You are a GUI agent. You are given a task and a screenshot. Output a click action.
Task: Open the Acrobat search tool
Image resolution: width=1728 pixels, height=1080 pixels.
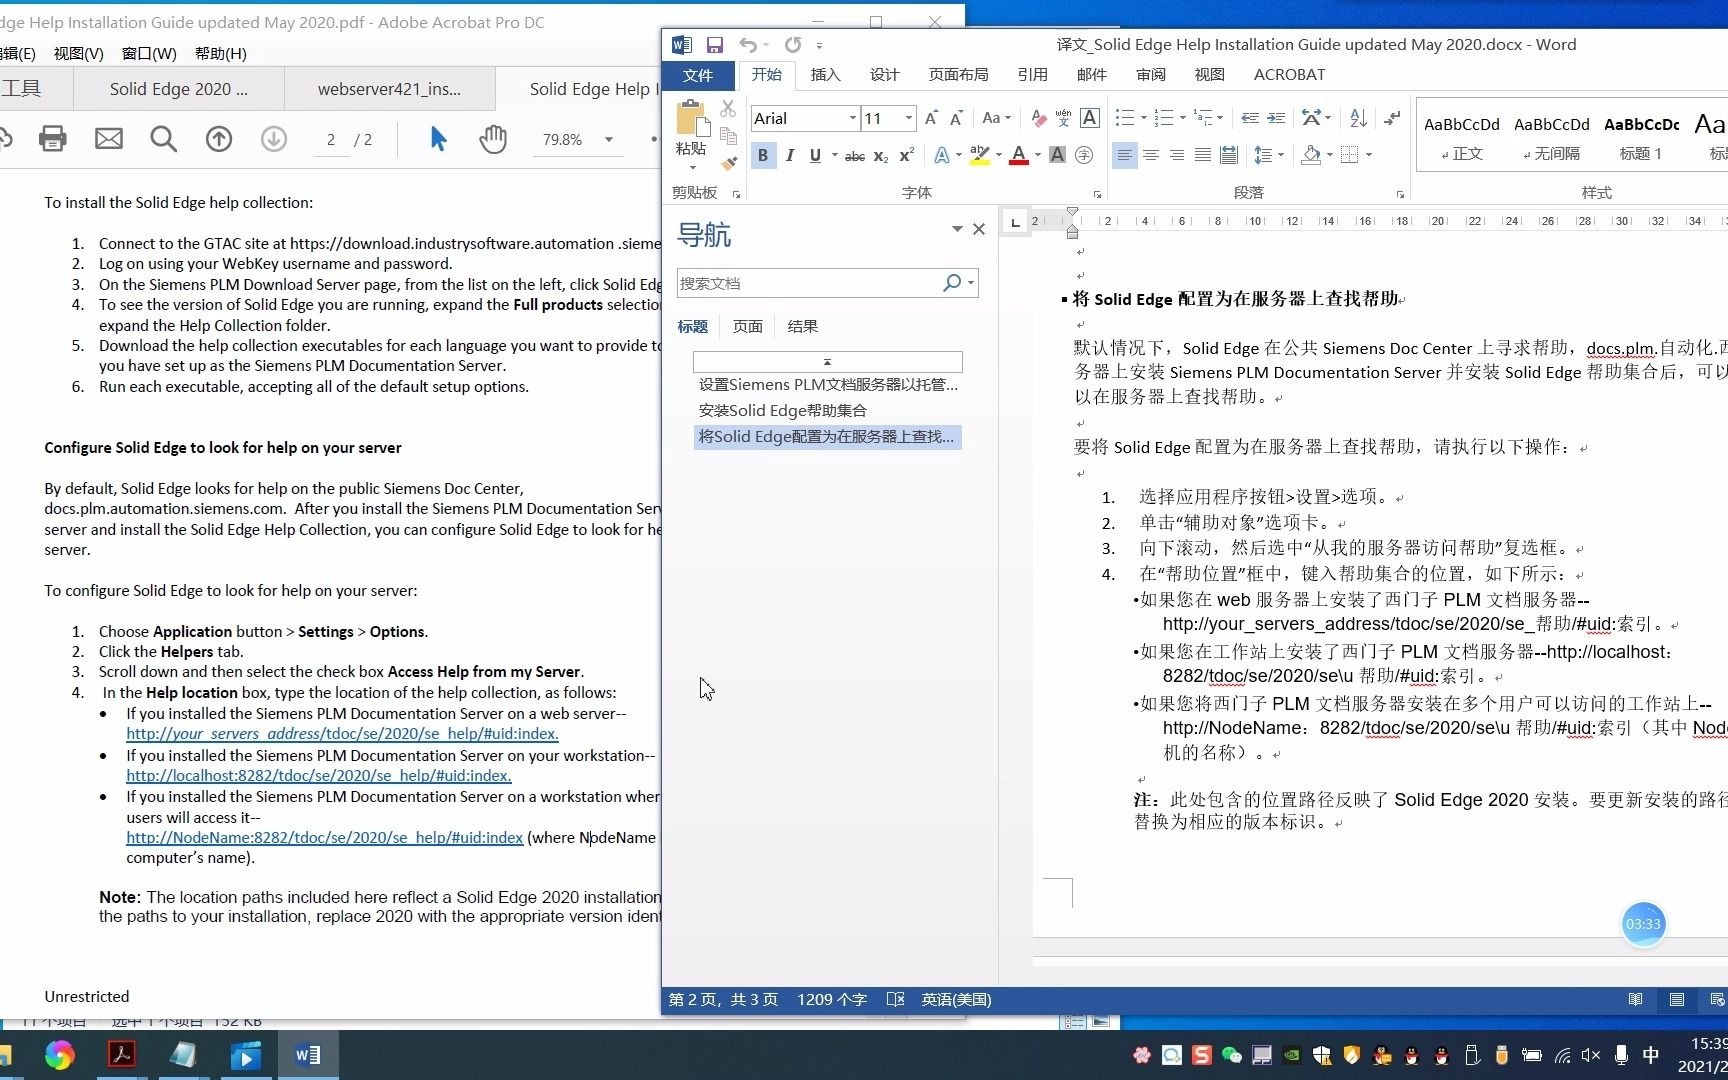coord(163,139)
